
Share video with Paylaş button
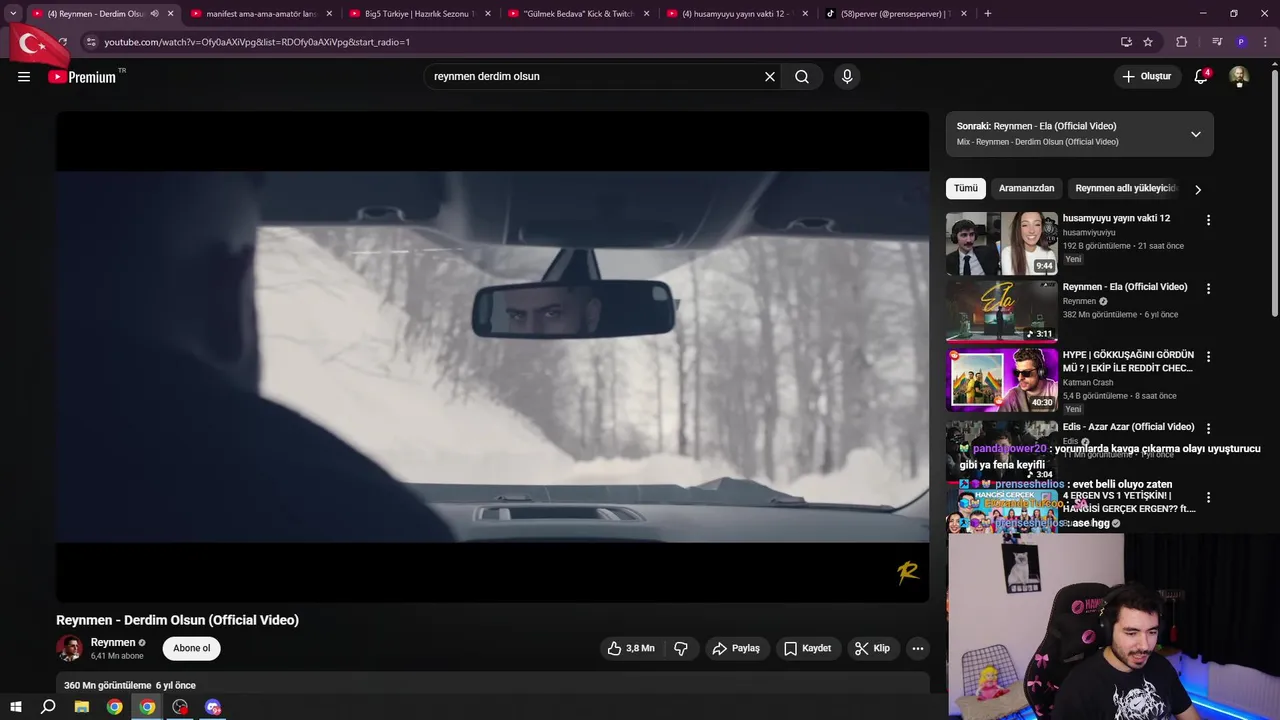[736, 648]
